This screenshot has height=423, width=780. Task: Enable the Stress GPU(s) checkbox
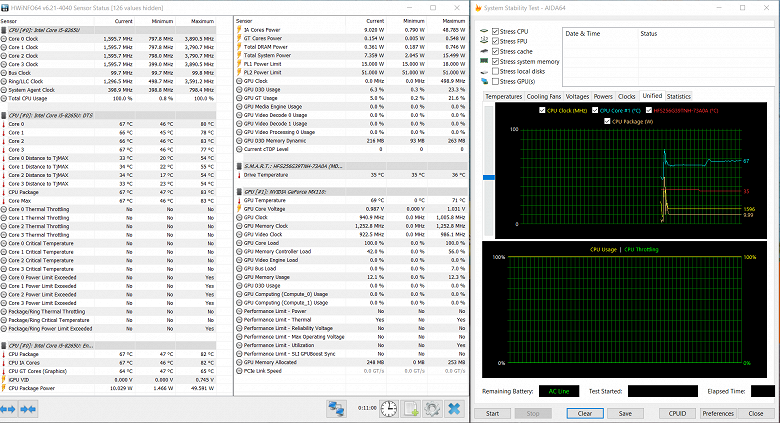pos(495,81)
